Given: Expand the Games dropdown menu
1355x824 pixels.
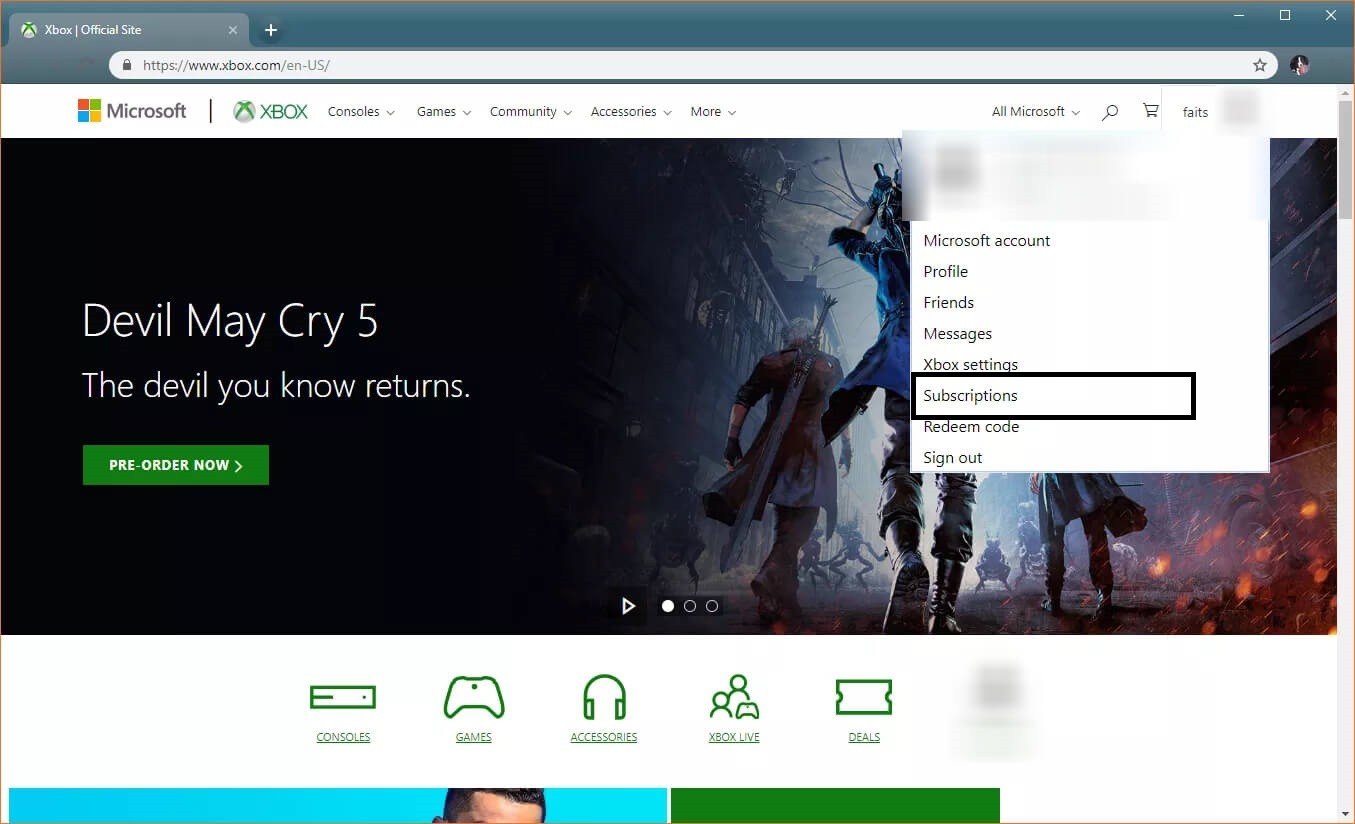Looking at the screenshot, I should [444, 112].
